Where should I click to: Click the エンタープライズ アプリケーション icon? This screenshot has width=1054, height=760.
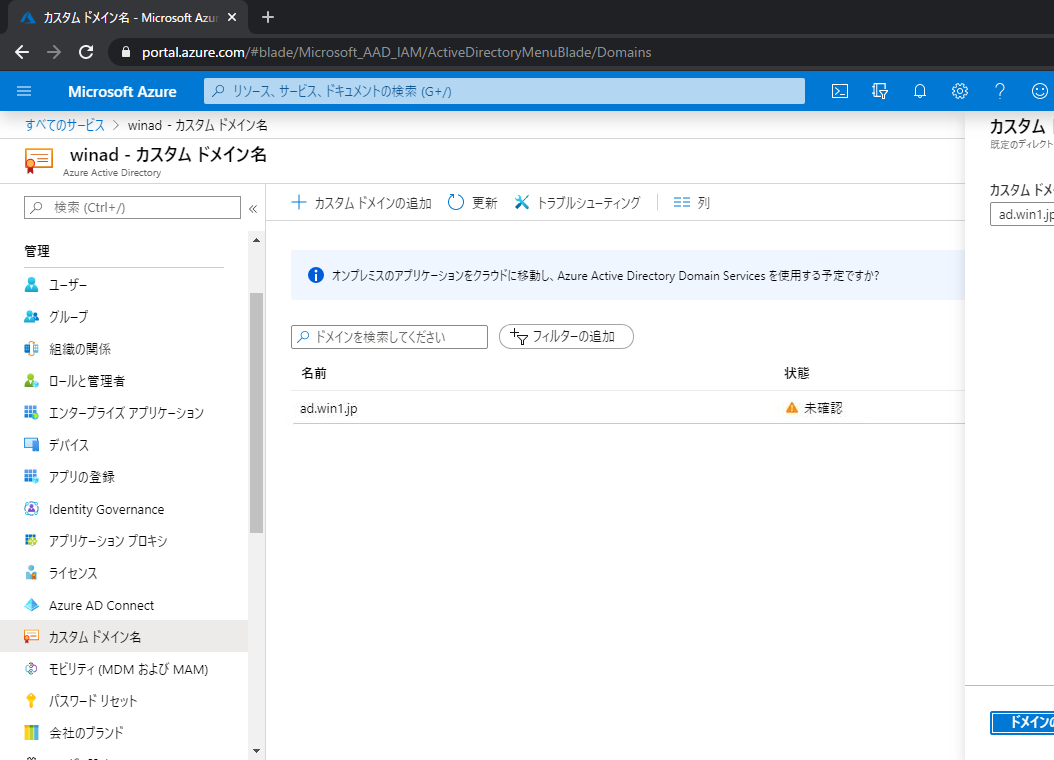point(32,413)
